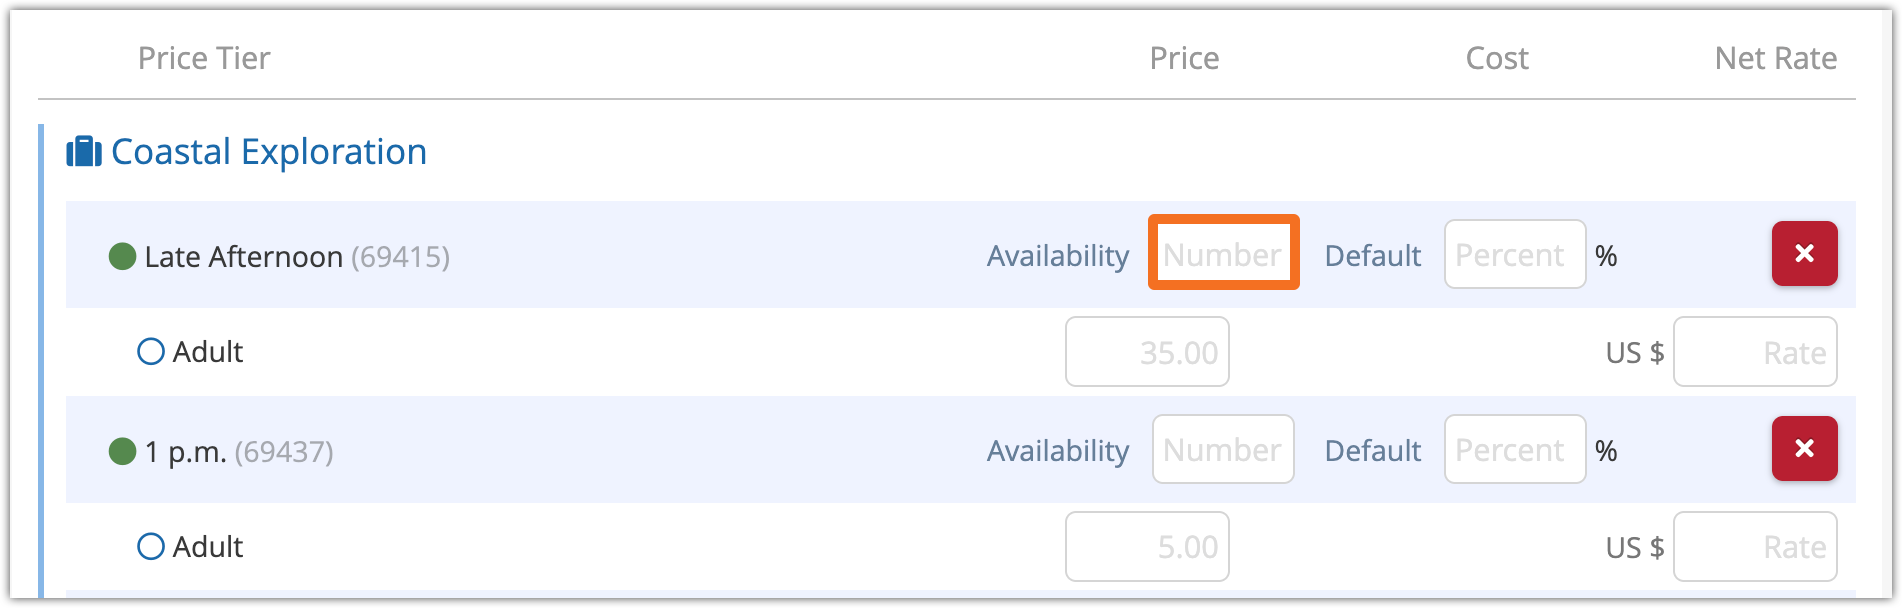Viewport: 1902px width, 608px height.
Task: Click the Net Rate column header
Action: 1775,58
